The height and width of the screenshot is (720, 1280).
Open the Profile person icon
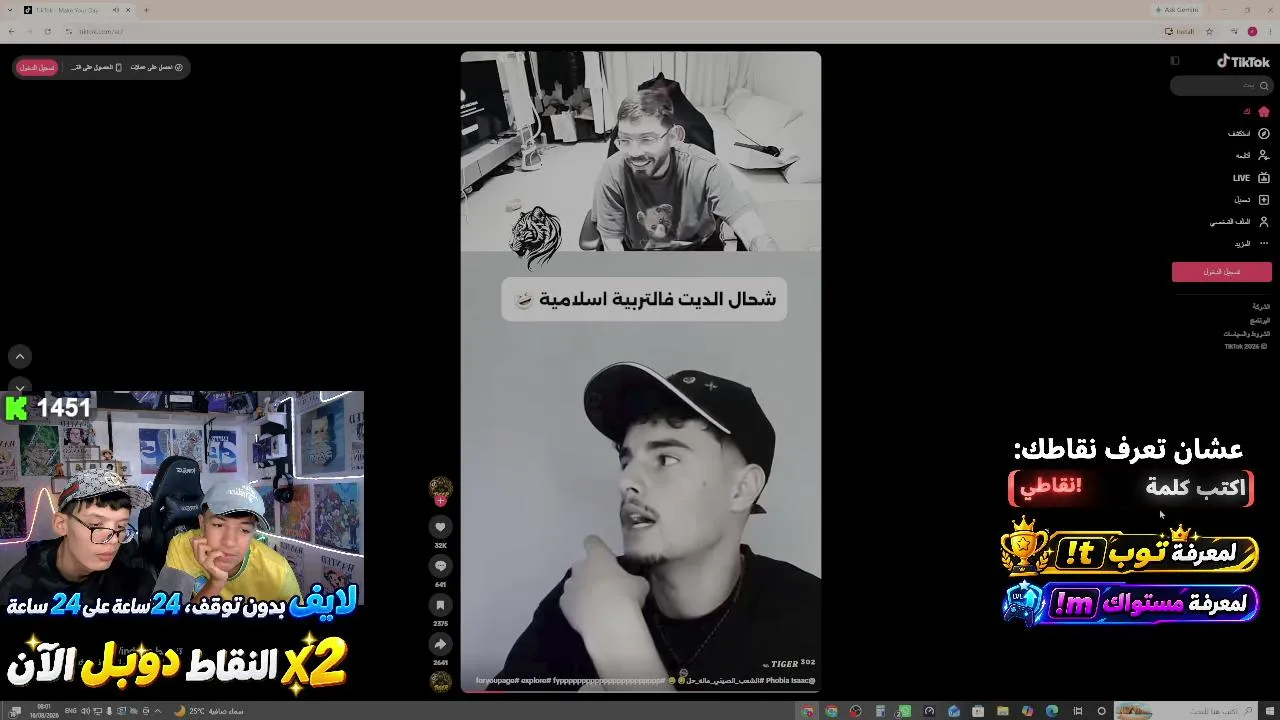click(1263, 222)
